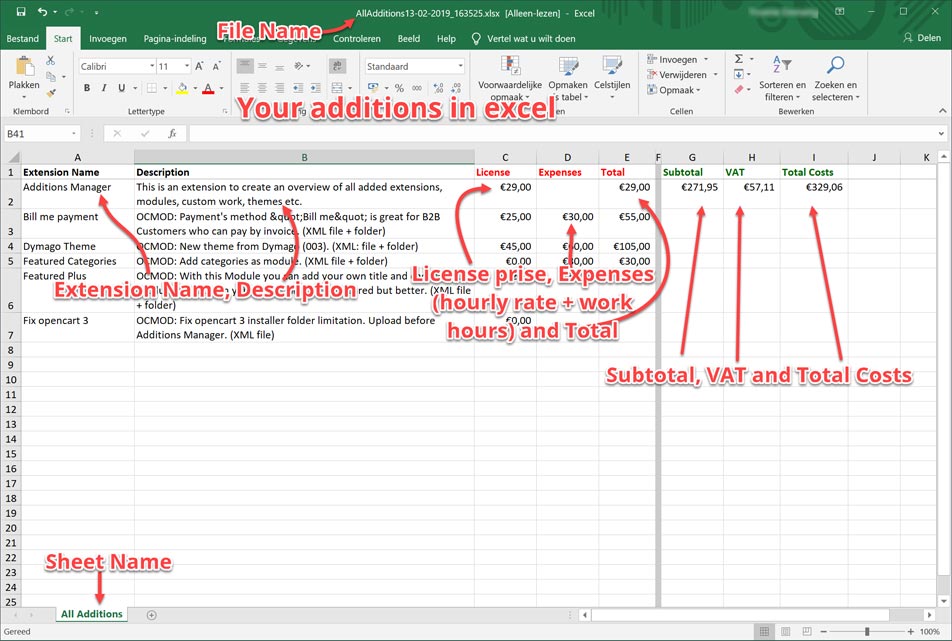The width and height of the screenshot is (952, 641).
Task: Click Vertel wat u wilt doen search
Action: (523, 38)
